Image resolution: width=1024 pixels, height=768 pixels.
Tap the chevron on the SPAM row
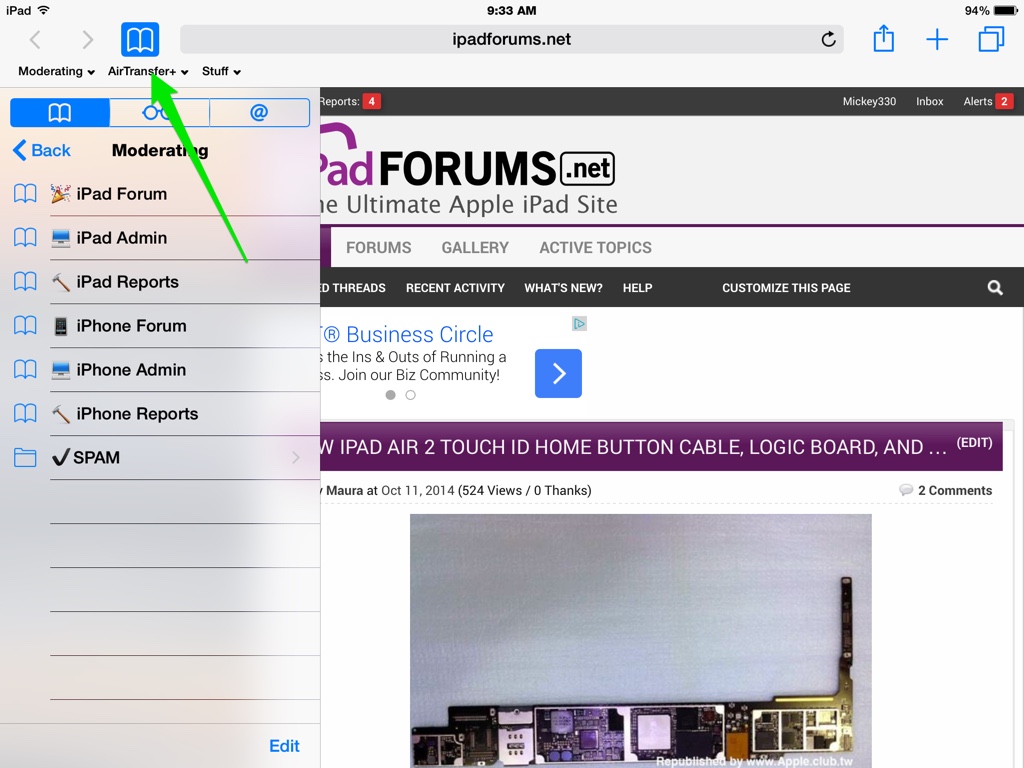(296, 457)
